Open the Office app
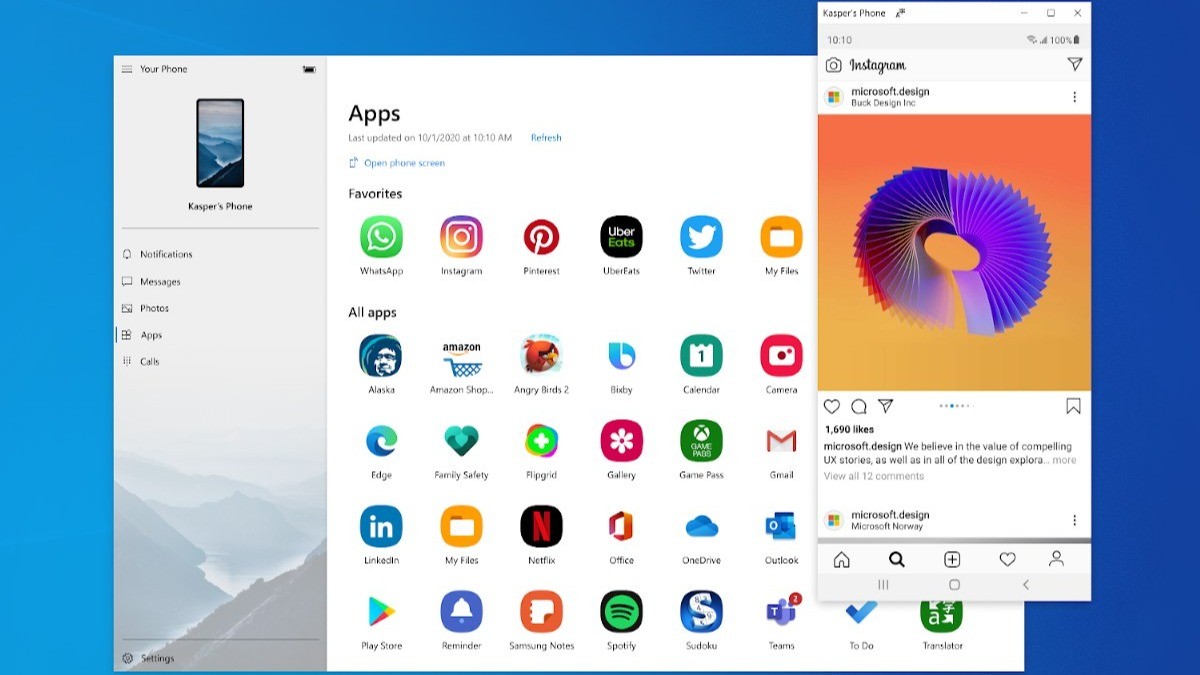The width and height of the screenshot is (1200, 675). (621, 526)
